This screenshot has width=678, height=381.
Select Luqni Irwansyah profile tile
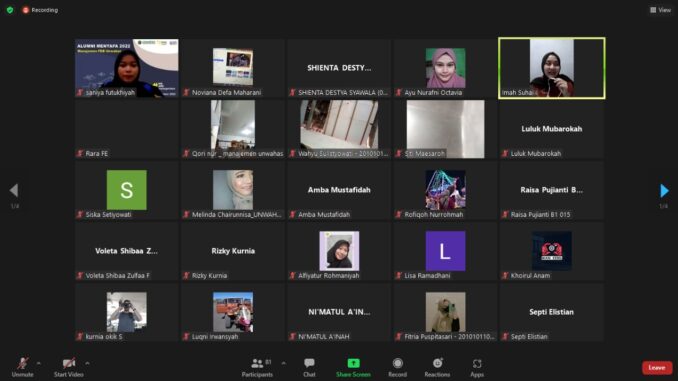click(233, 312)
